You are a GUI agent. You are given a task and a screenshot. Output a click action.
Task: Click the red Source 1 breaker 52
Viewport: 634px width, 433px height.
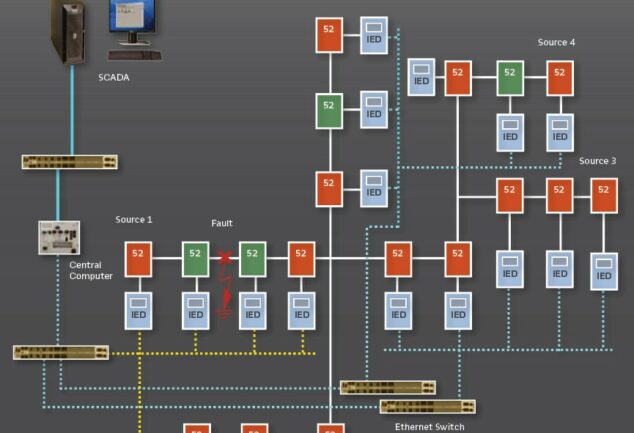[139, 258]
